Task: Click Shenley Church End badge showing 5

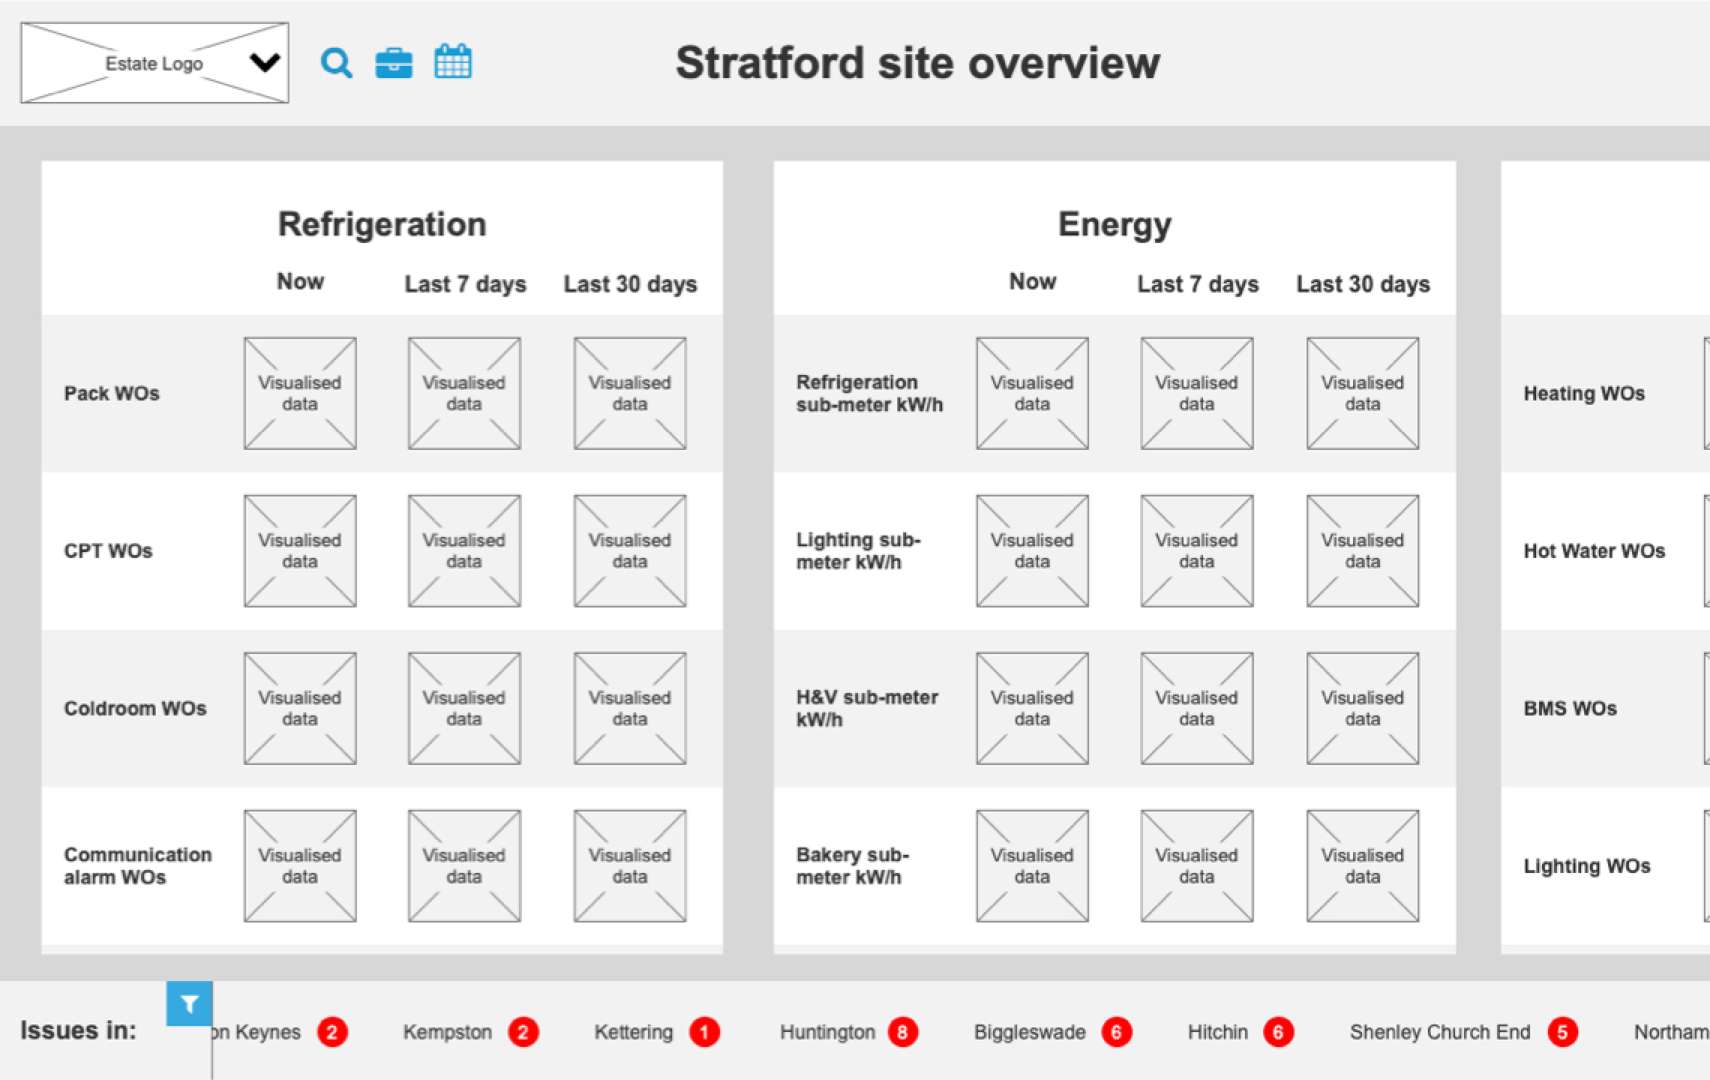Action: 1562,1032
